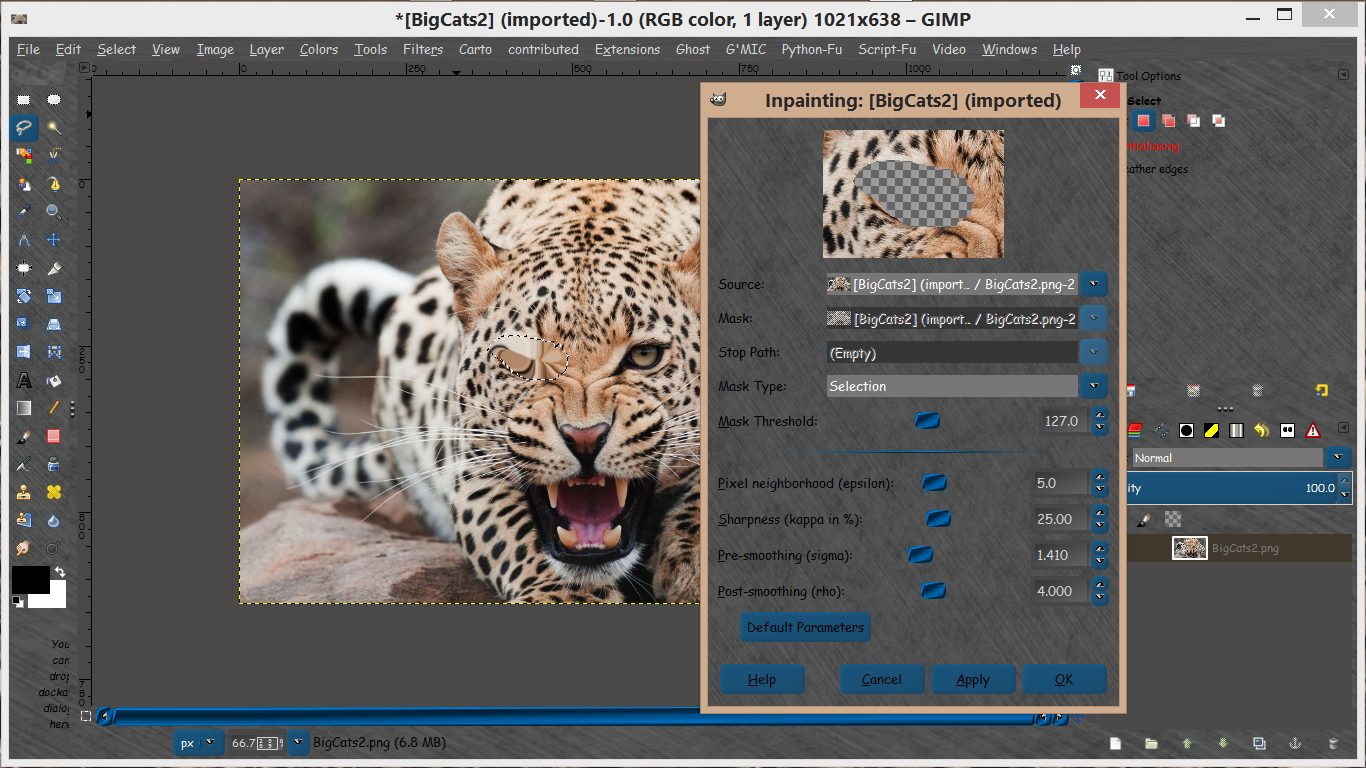The height and width of the screenshot is (768, 1366).
Task: Choose the Zoom magnifier tool
Action: [x=54, y=212]
